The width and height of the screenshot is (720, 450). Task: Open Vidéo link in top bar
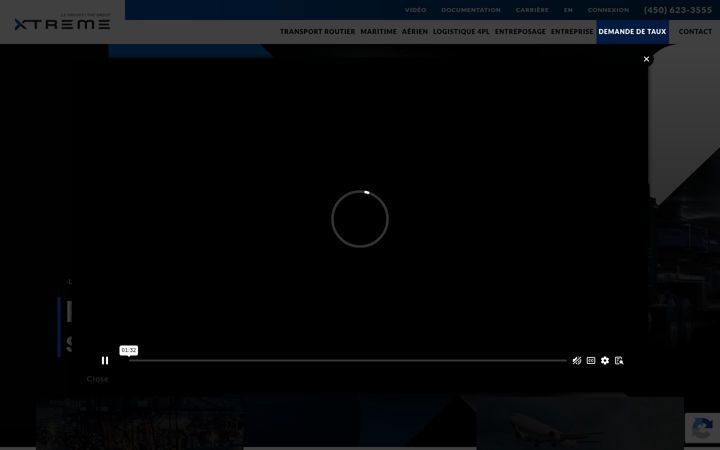point(415,10)
